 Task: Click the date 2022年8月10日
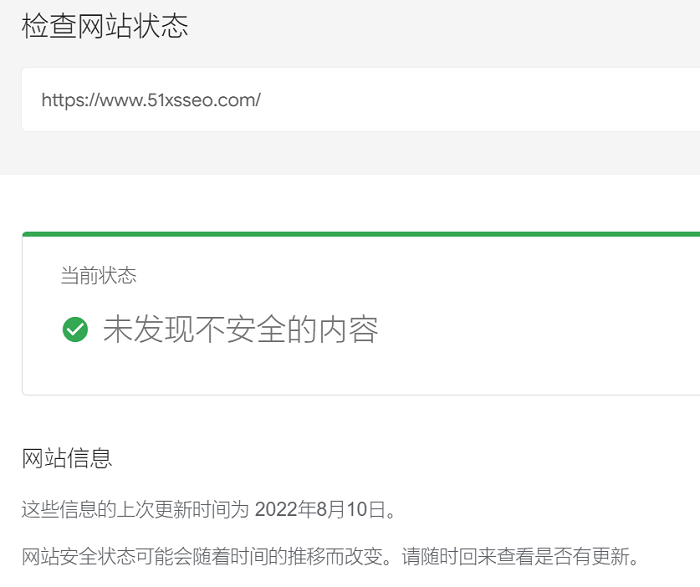point(320,509)
